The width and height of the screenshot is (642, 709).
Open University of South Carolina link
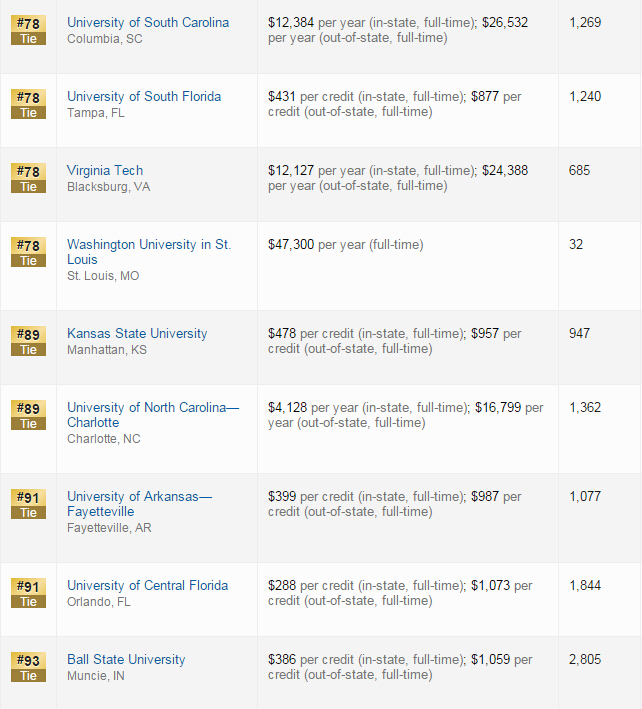(148, 22)
